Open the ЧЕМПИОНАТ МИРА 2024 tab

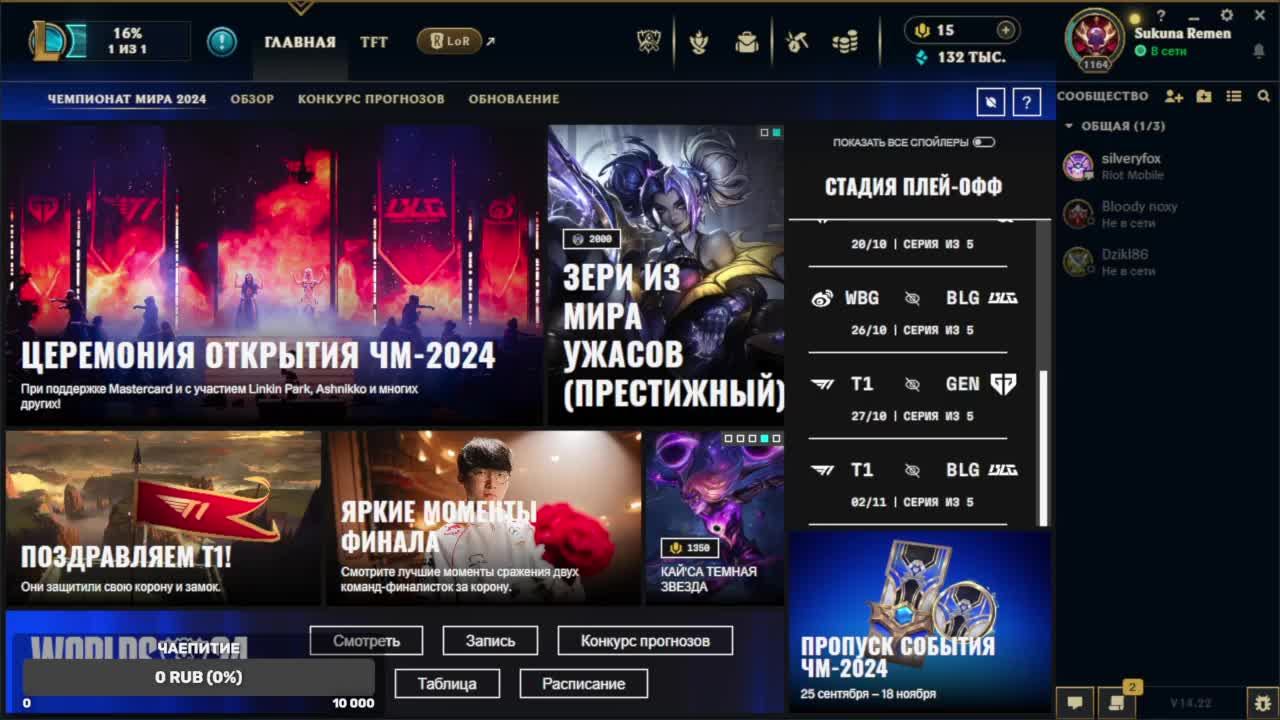[x=127, y=99]
